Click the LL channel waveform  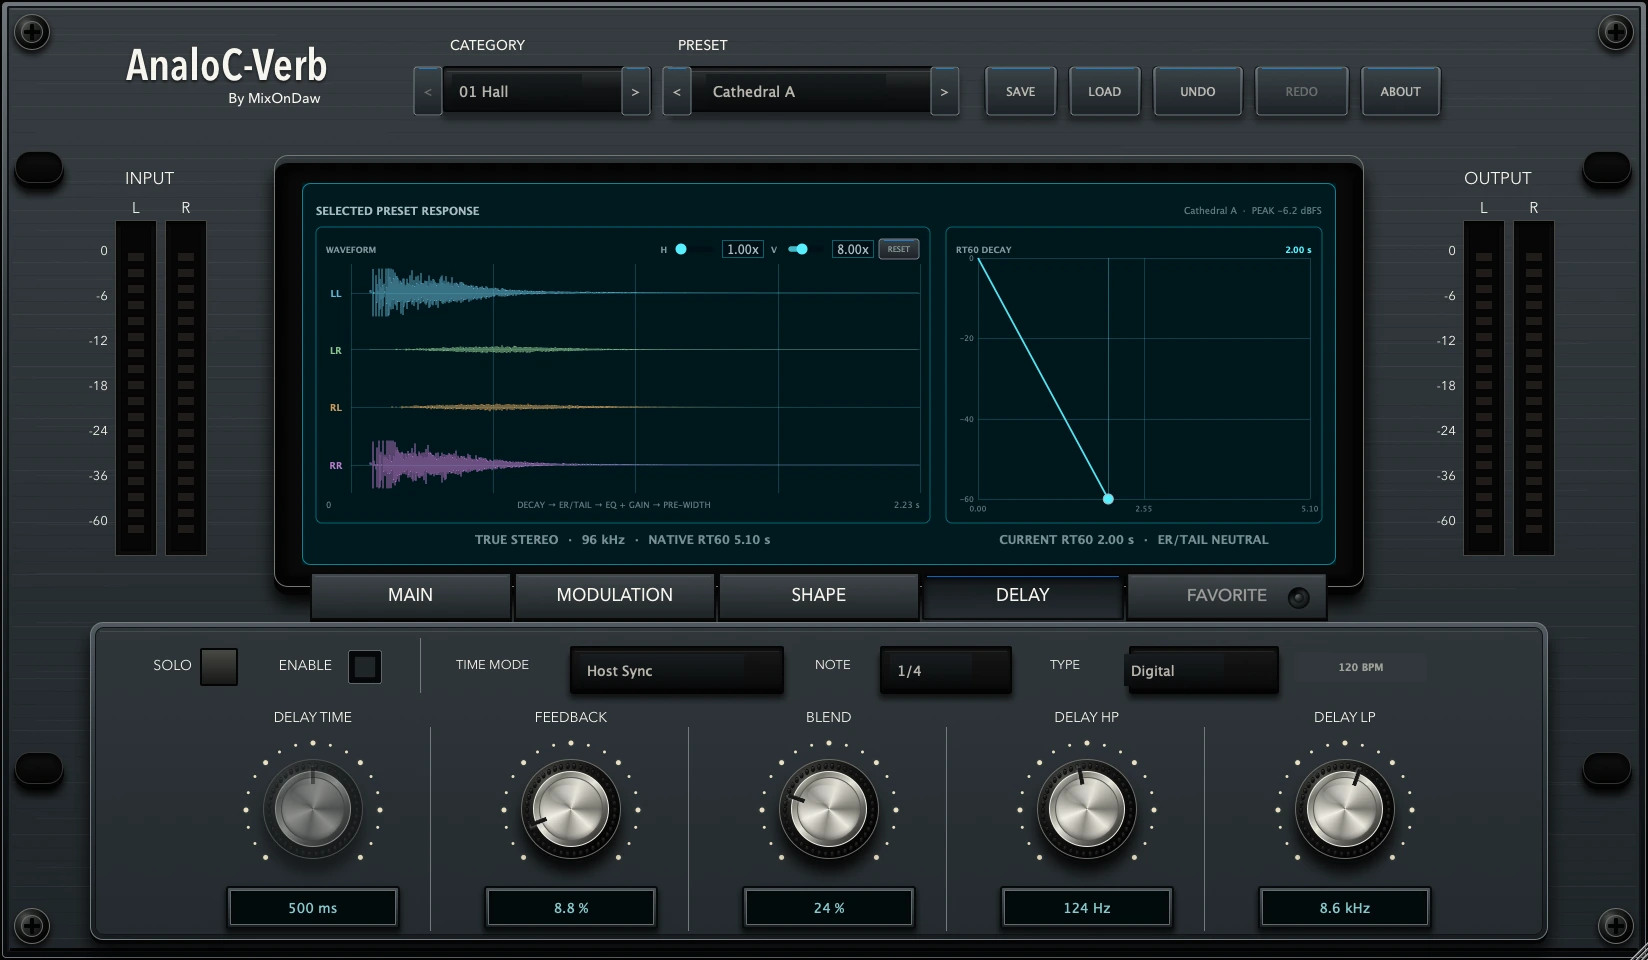[635, 293]
